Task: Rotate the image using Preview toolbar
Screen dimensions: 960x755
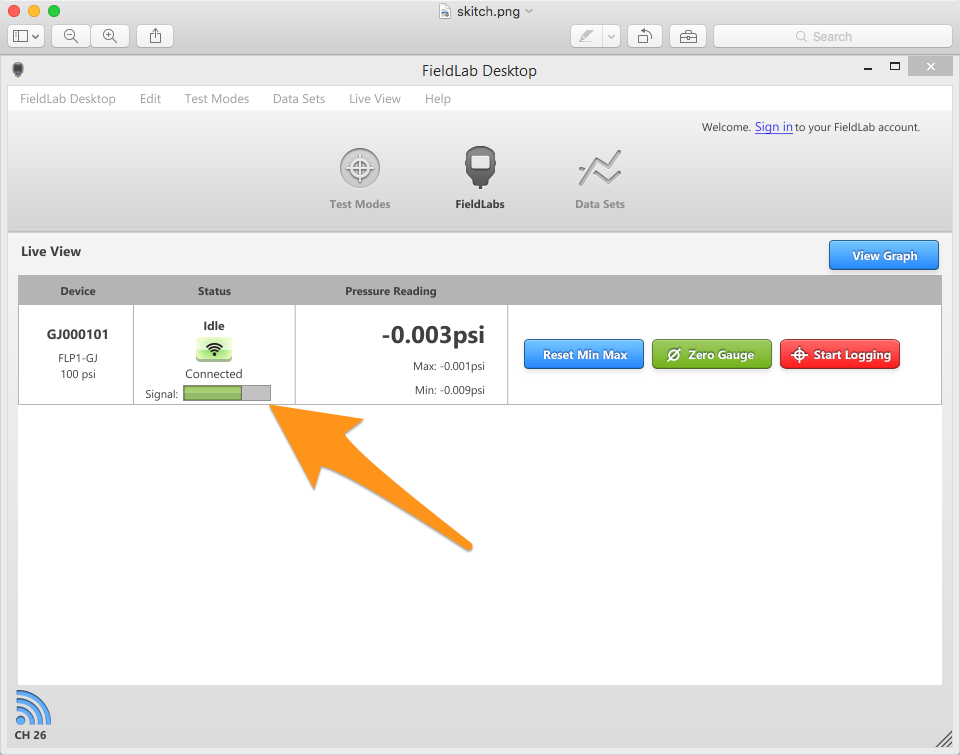Action: click(644, 37)
